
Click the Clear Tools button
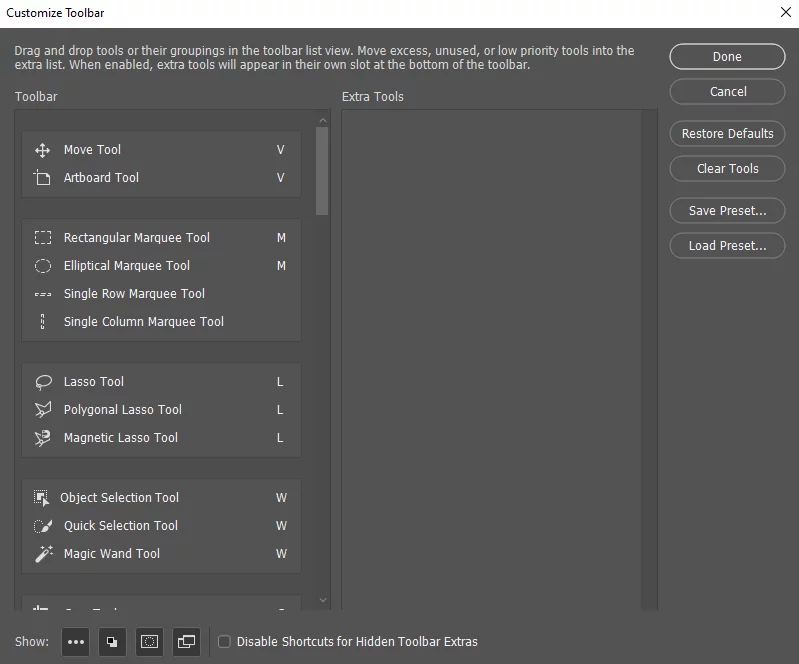point(727,169)
